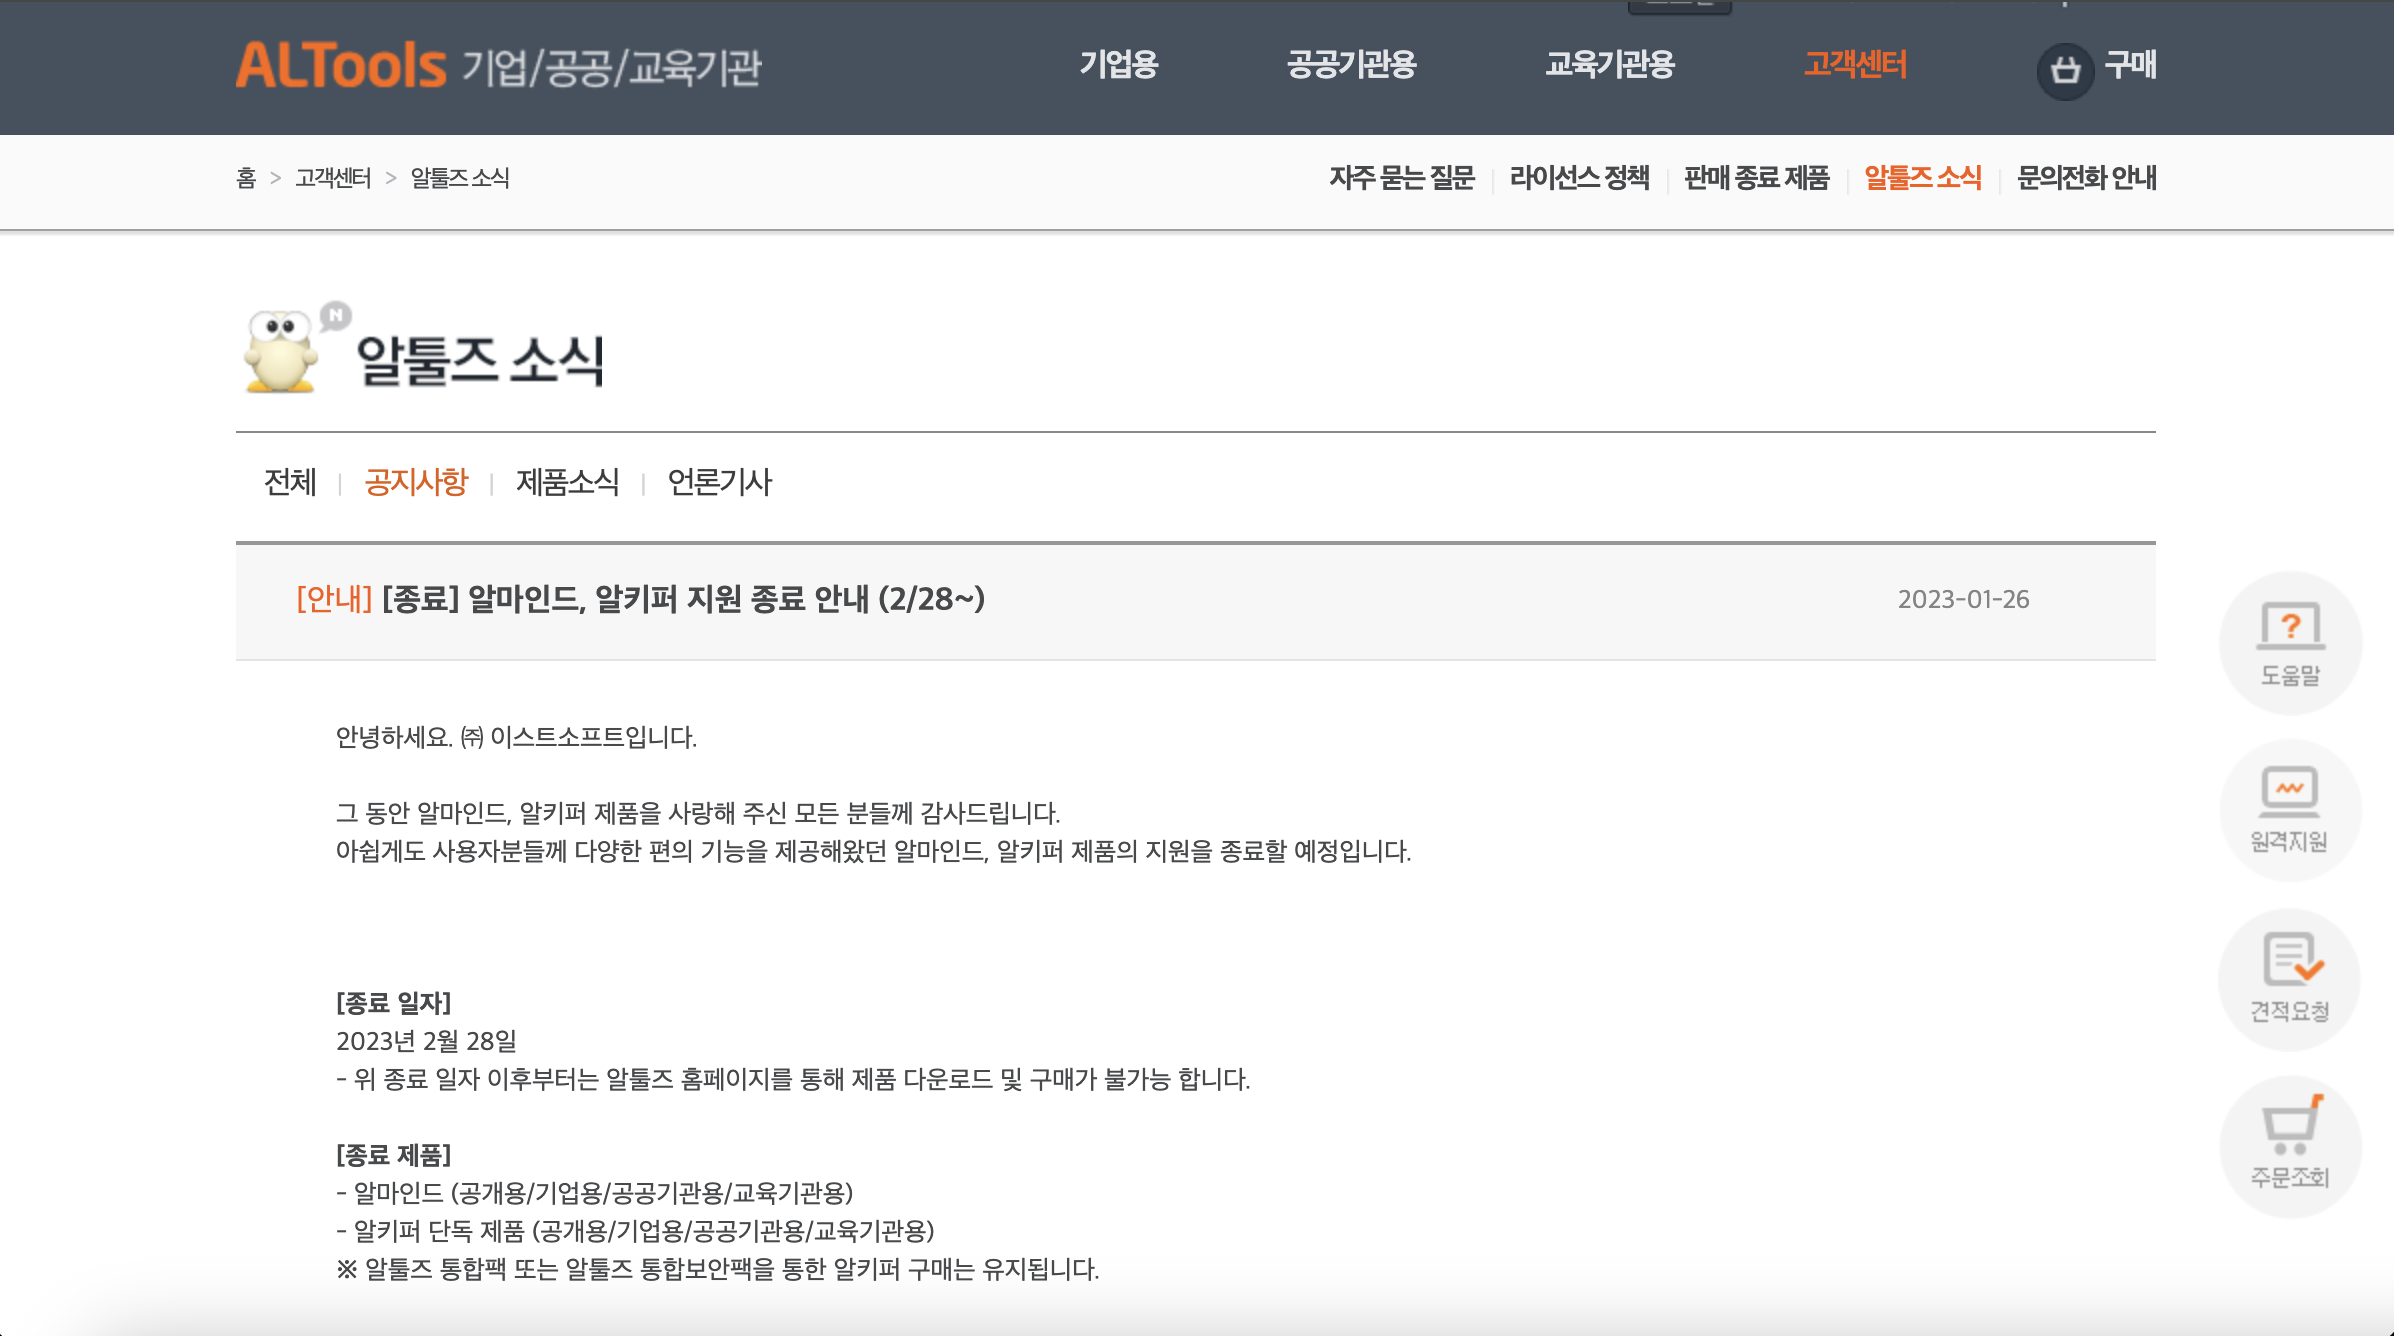Image resolution: width=2394 pixels, height=1336 pixels.
Task: Click the 안녕하세요 greeting line
Action: 516,737
